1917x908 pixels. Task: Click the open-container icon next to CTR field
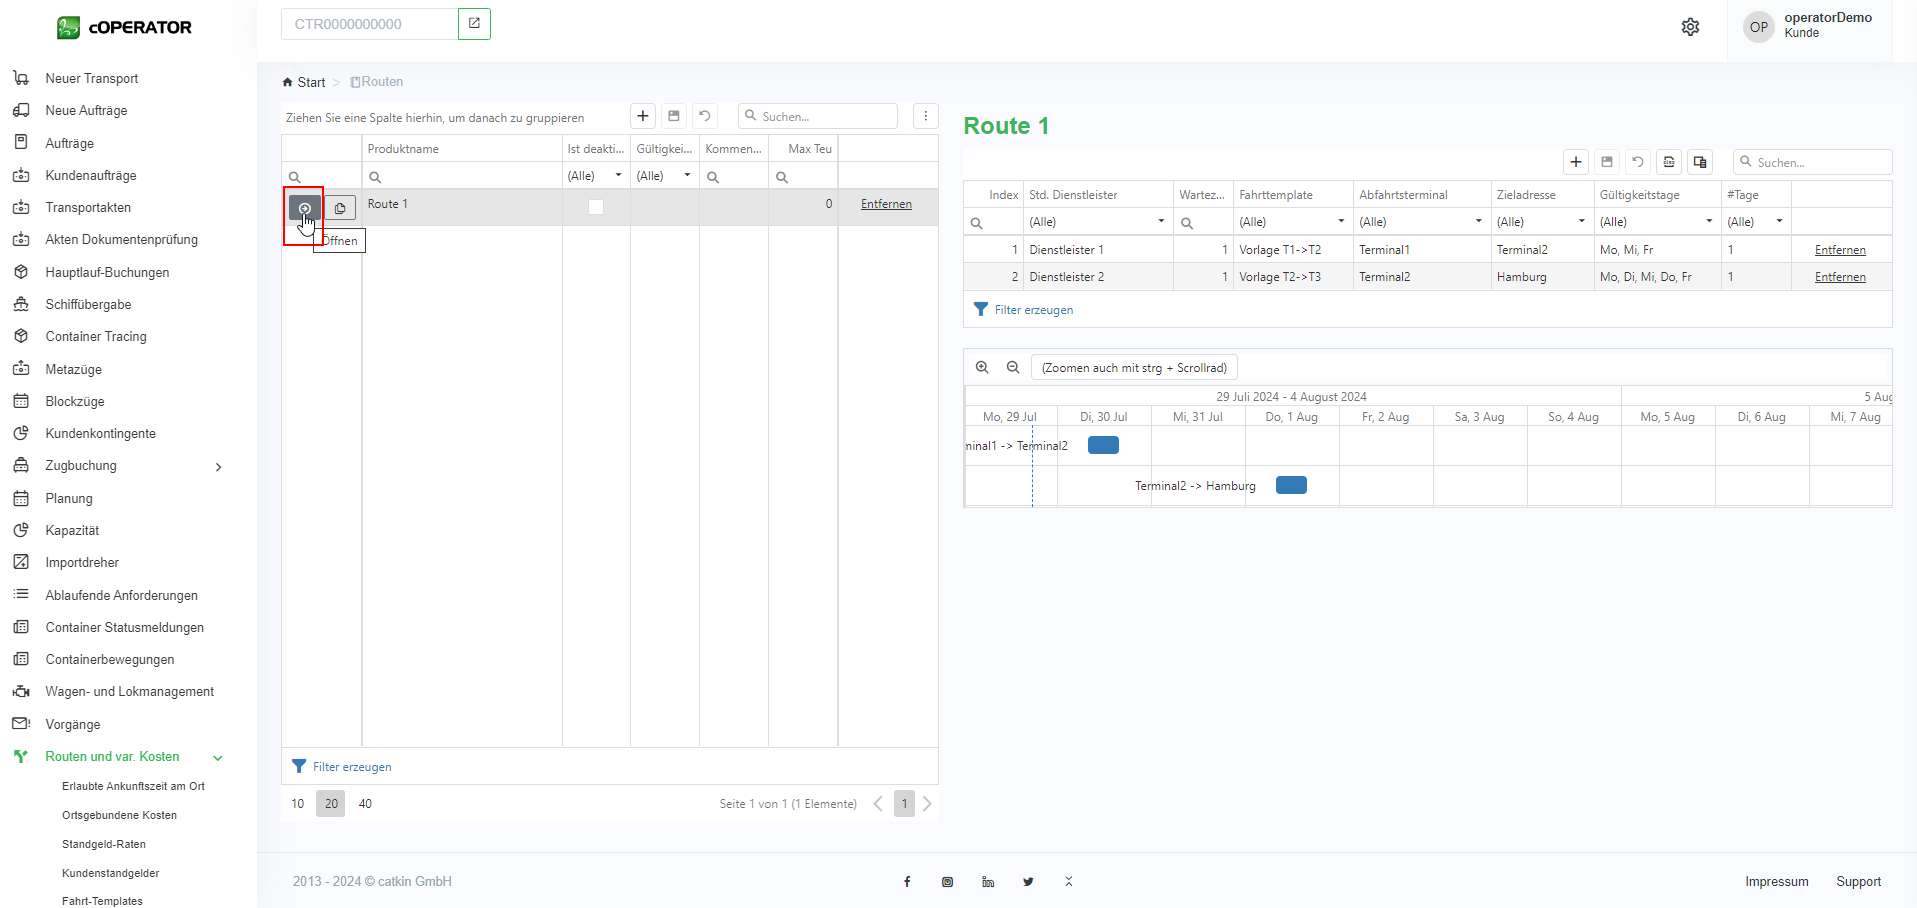[x=474, y=24]
